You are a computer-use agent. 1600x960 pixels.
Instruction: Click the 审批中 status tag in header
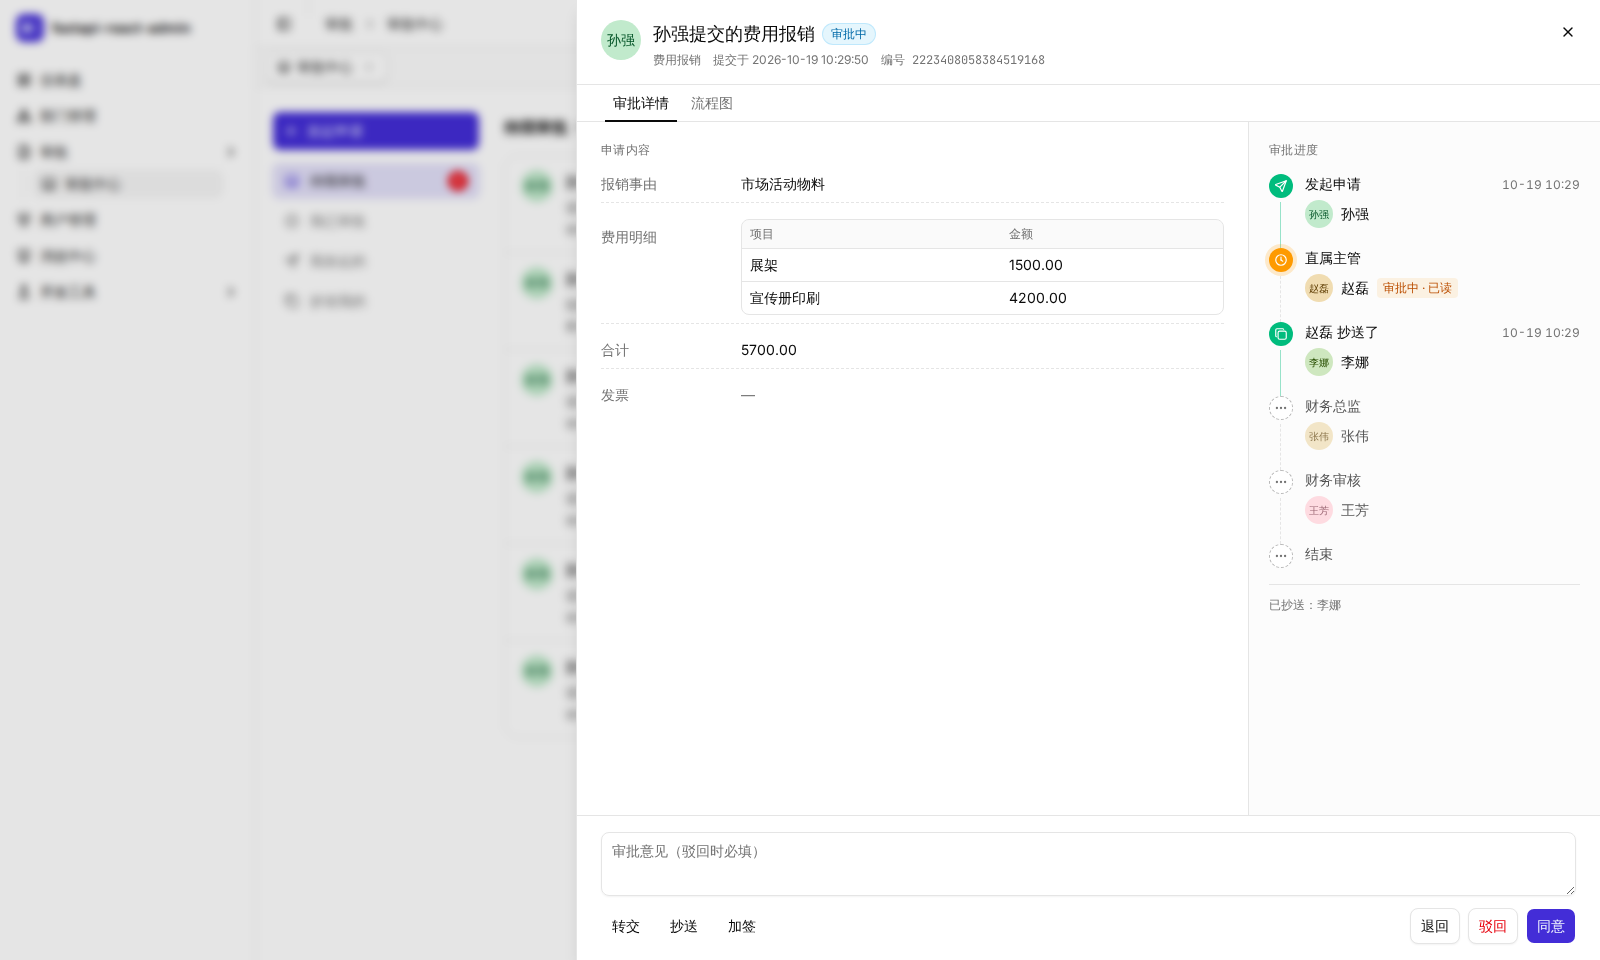pyautogui.click(x=849, y=34)
